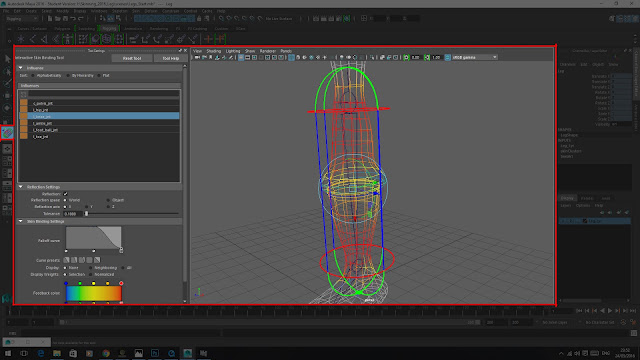This screenshot has width=640, height=360.
Task: Open the Rigging menu set dropdown
Action: point(22,19)
